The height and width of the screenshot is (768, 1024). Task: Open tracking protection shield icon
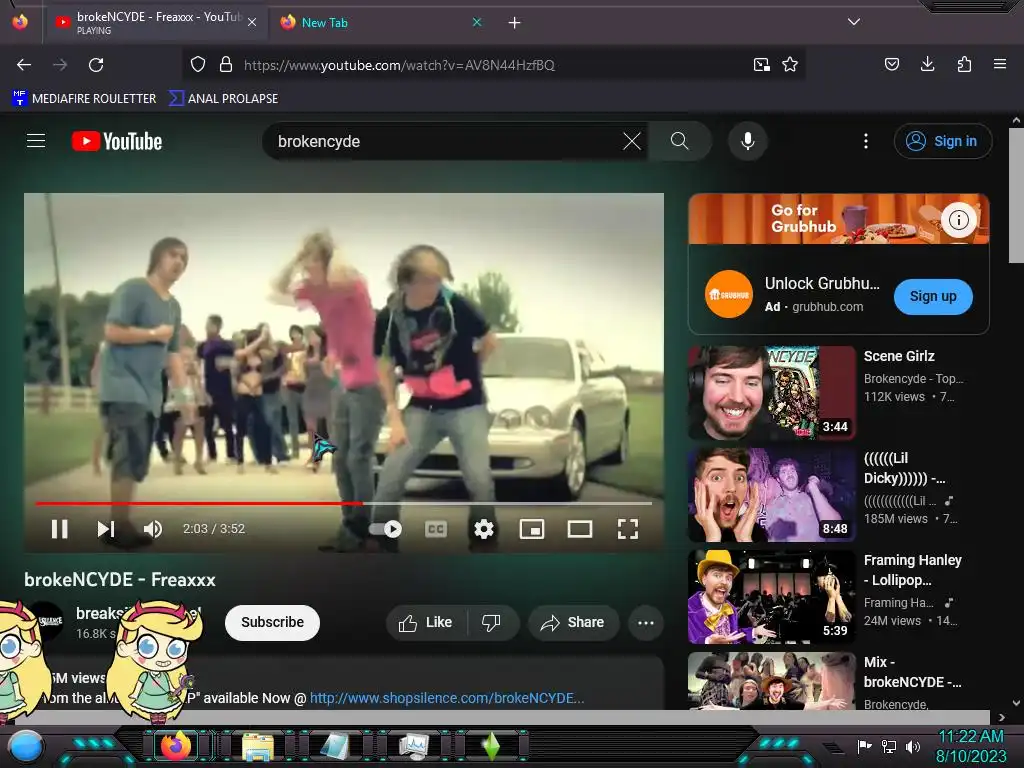click(198, 65)
